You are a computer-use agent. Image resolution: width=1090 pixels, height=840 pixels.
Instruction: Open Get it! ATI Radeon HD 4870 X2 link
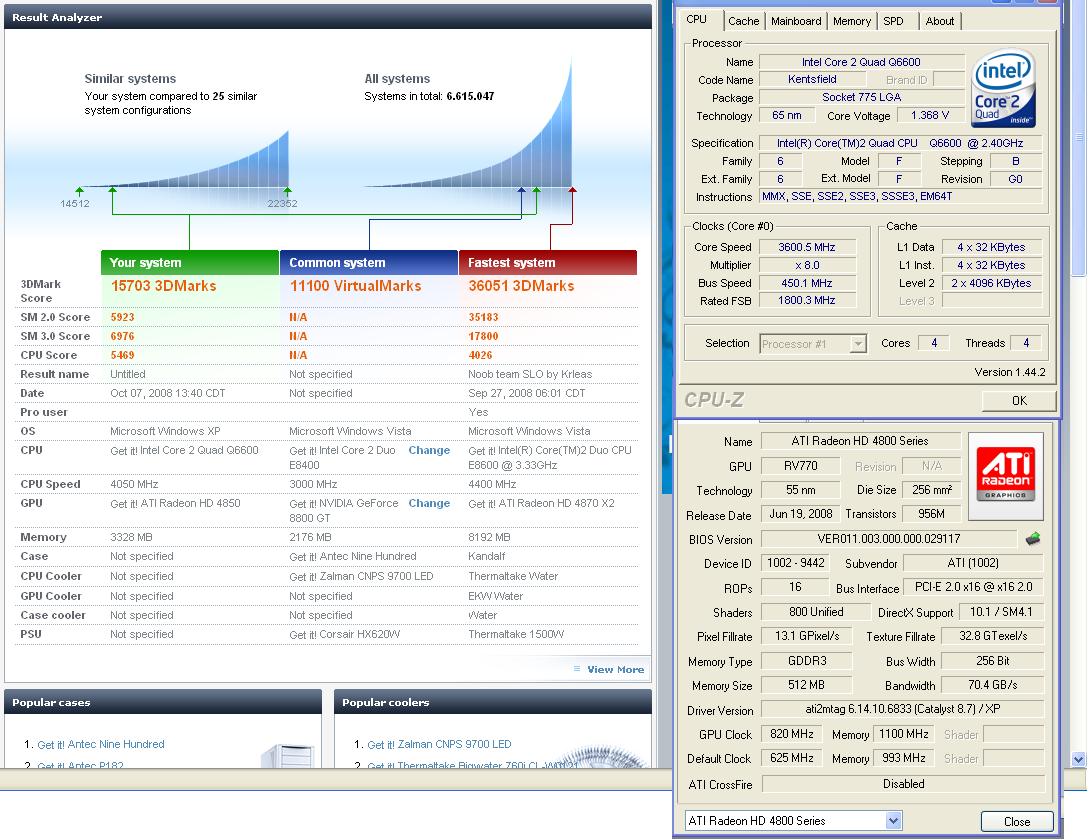[542, 503]
